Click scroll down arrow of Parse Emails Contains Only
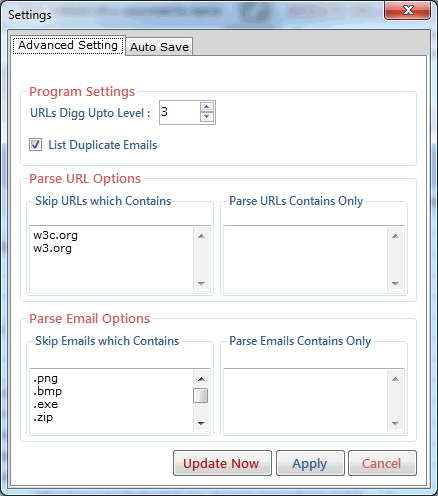438x496 pixels. pos(395,424)
